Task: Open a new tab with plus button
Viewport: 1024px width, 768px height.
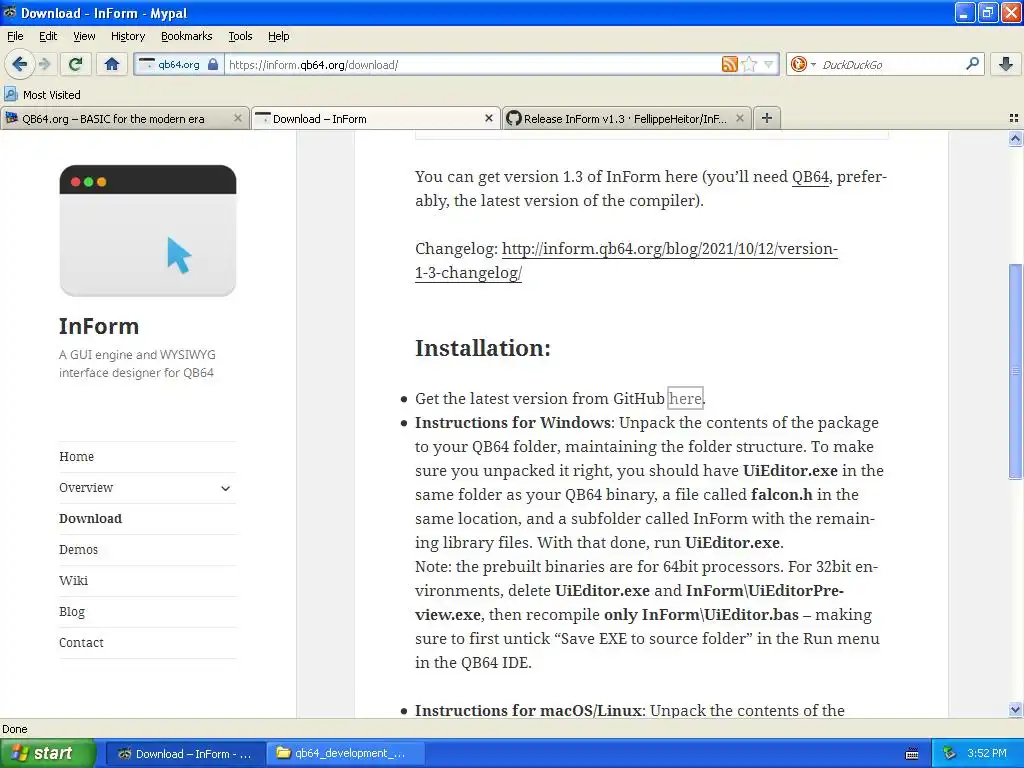Action: (x=767, y=118)
